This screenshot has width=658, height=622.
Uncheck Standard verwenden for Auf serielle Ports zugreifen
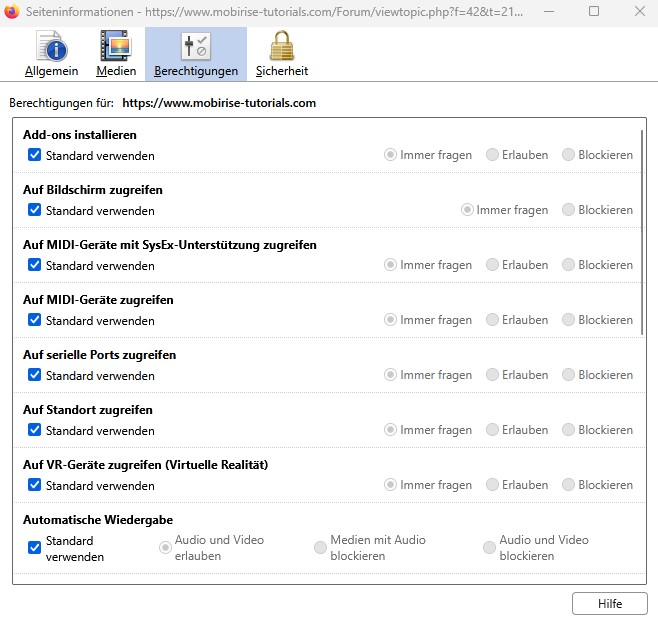tap(34, 375)
